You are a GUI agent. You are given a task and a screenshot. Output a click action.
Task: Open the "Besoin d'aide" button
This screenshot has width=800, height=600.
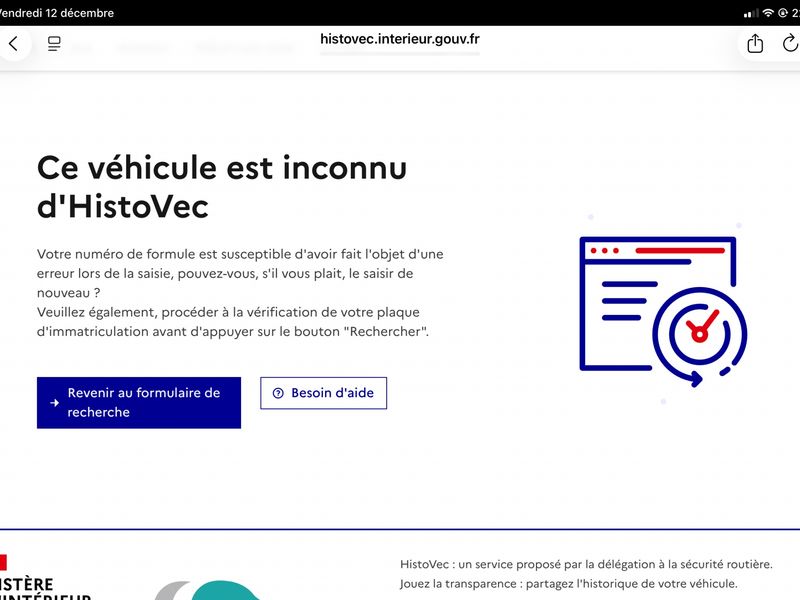tap(323, 393)
